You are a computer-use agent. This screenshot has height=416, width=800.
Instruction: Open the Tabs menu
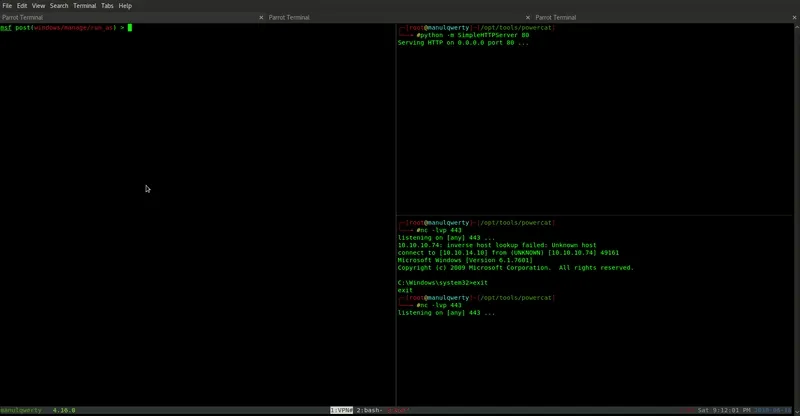107,6
